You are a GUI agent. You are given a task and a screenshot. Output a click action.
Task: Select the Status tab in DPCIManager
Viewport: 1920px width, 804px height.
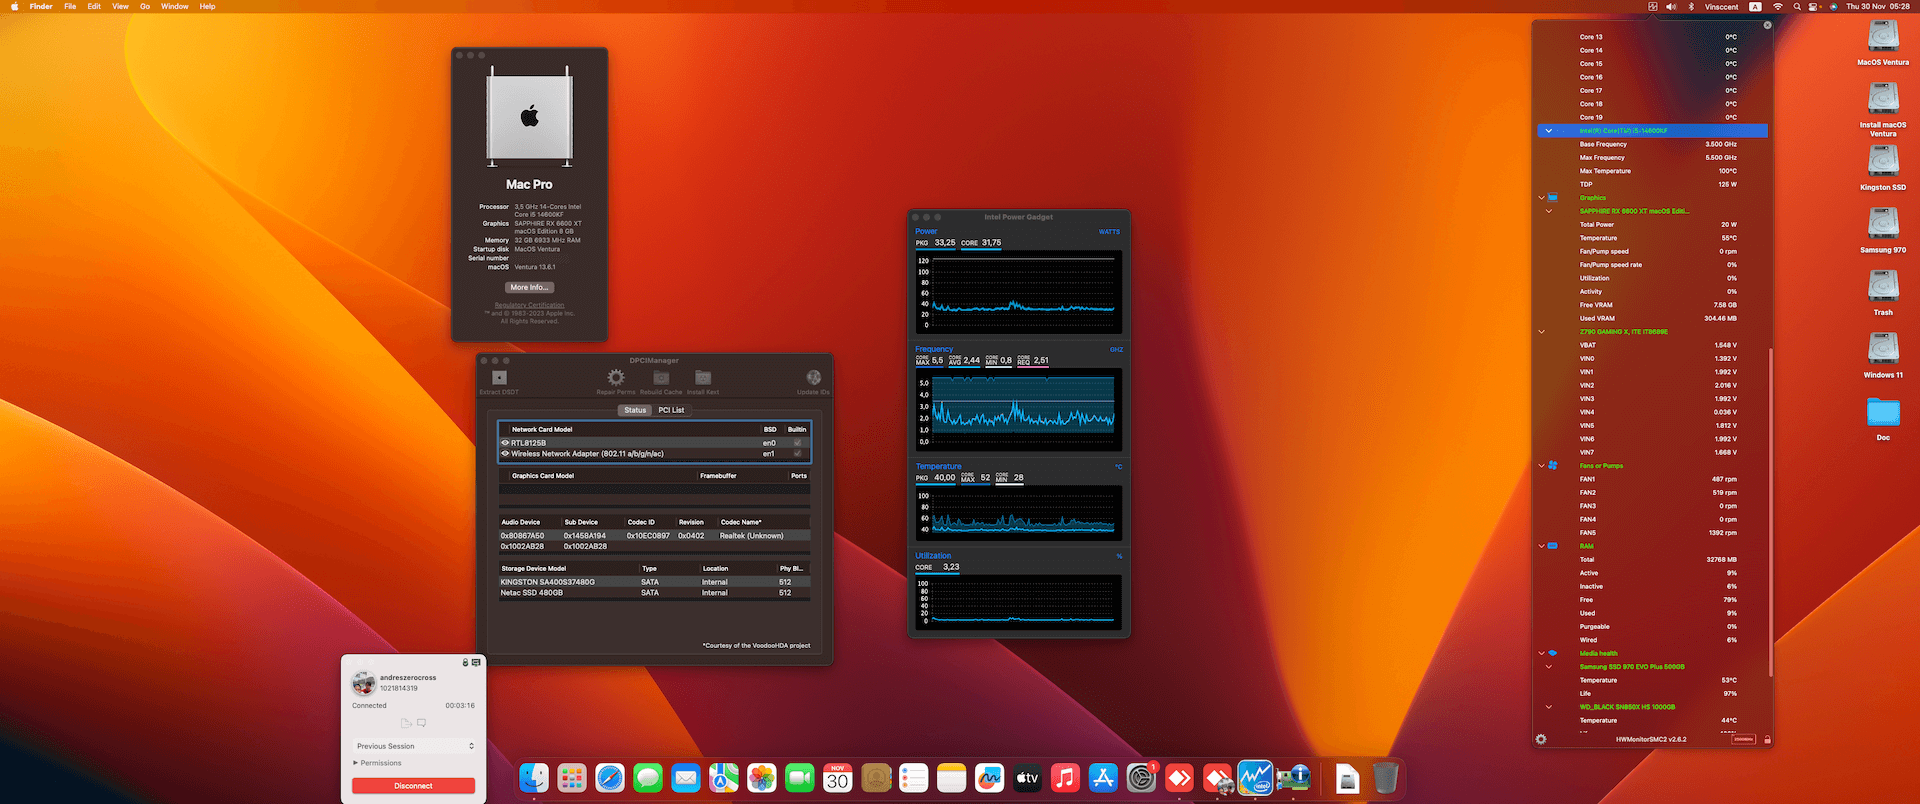tap(635, 410)
